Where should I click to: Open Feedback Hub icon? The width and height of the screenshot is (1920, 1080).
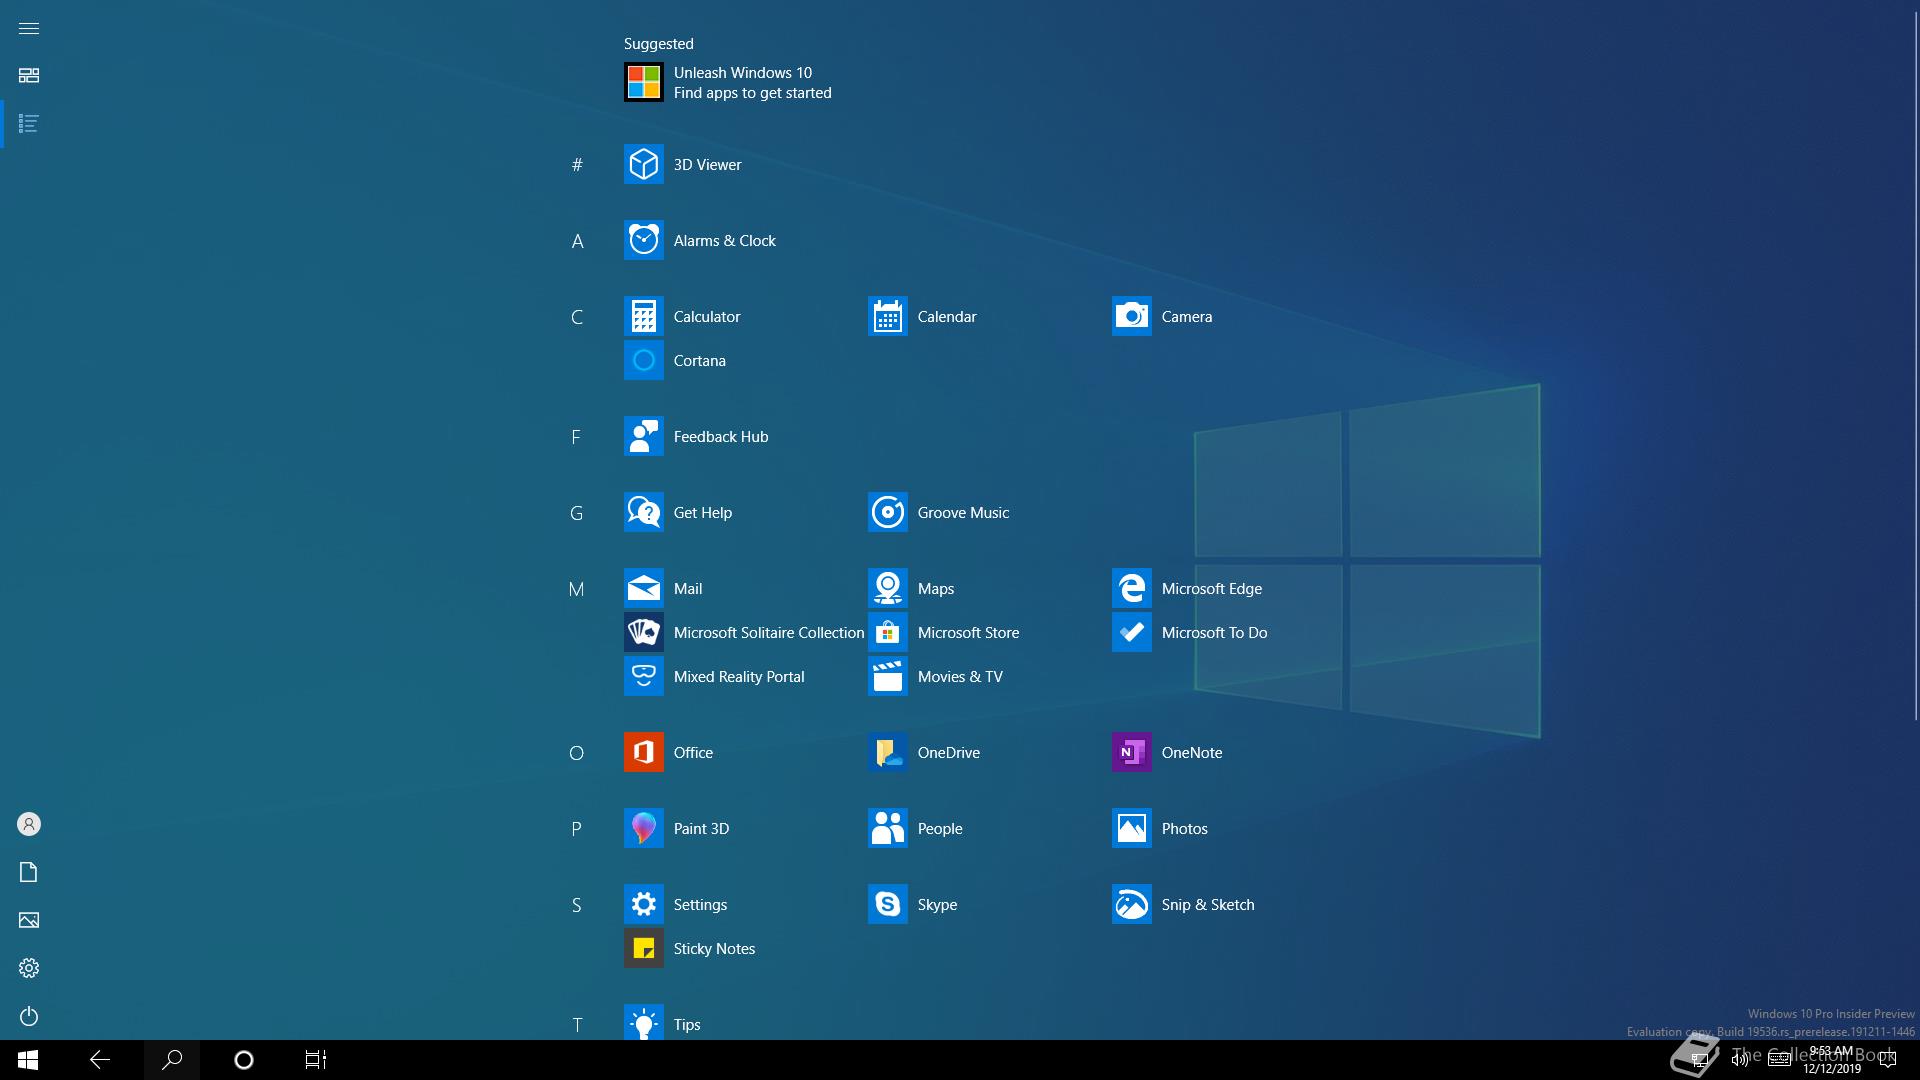tap(643, 436)
